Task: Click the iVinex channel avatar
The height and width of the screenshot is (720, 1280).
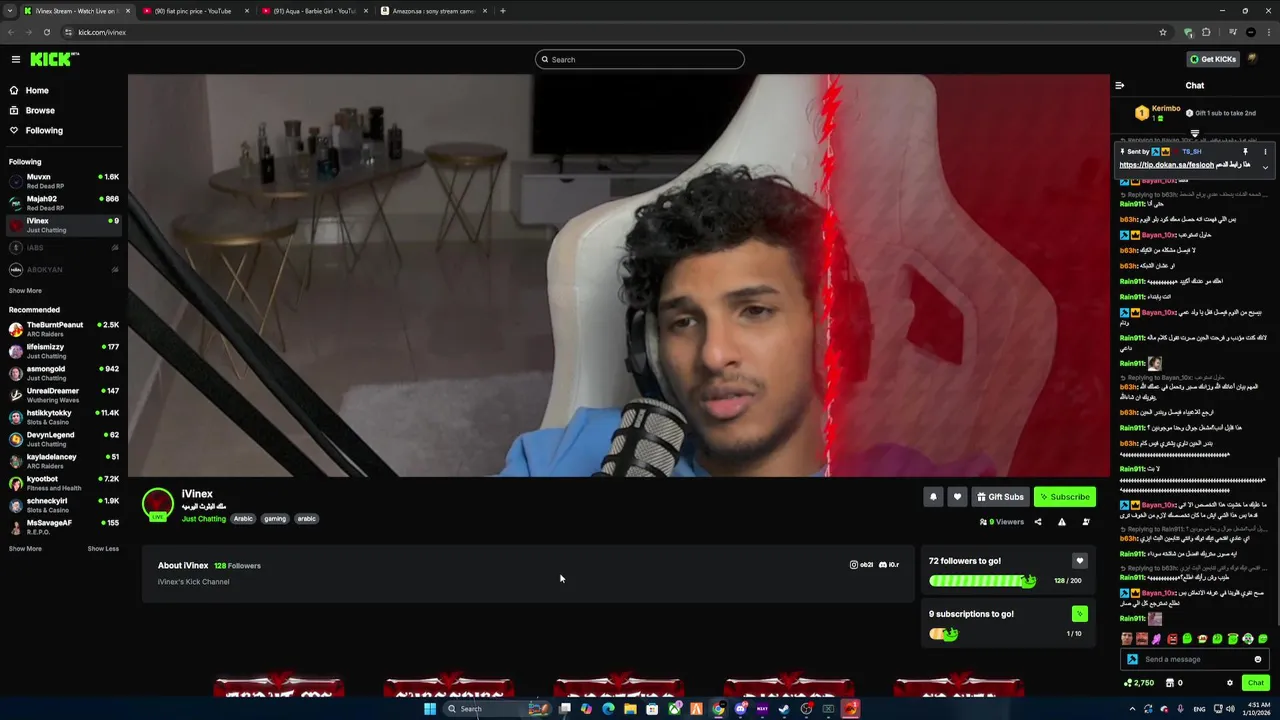Action: tap(157, 504)
